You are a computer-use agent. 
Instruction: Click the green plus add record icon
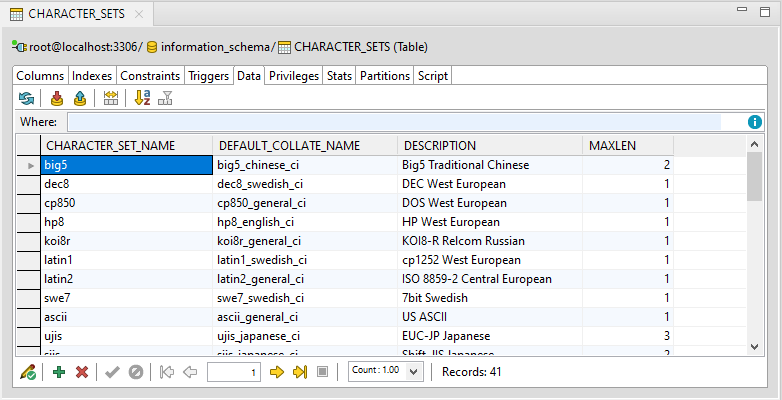[x=59, y=372]
